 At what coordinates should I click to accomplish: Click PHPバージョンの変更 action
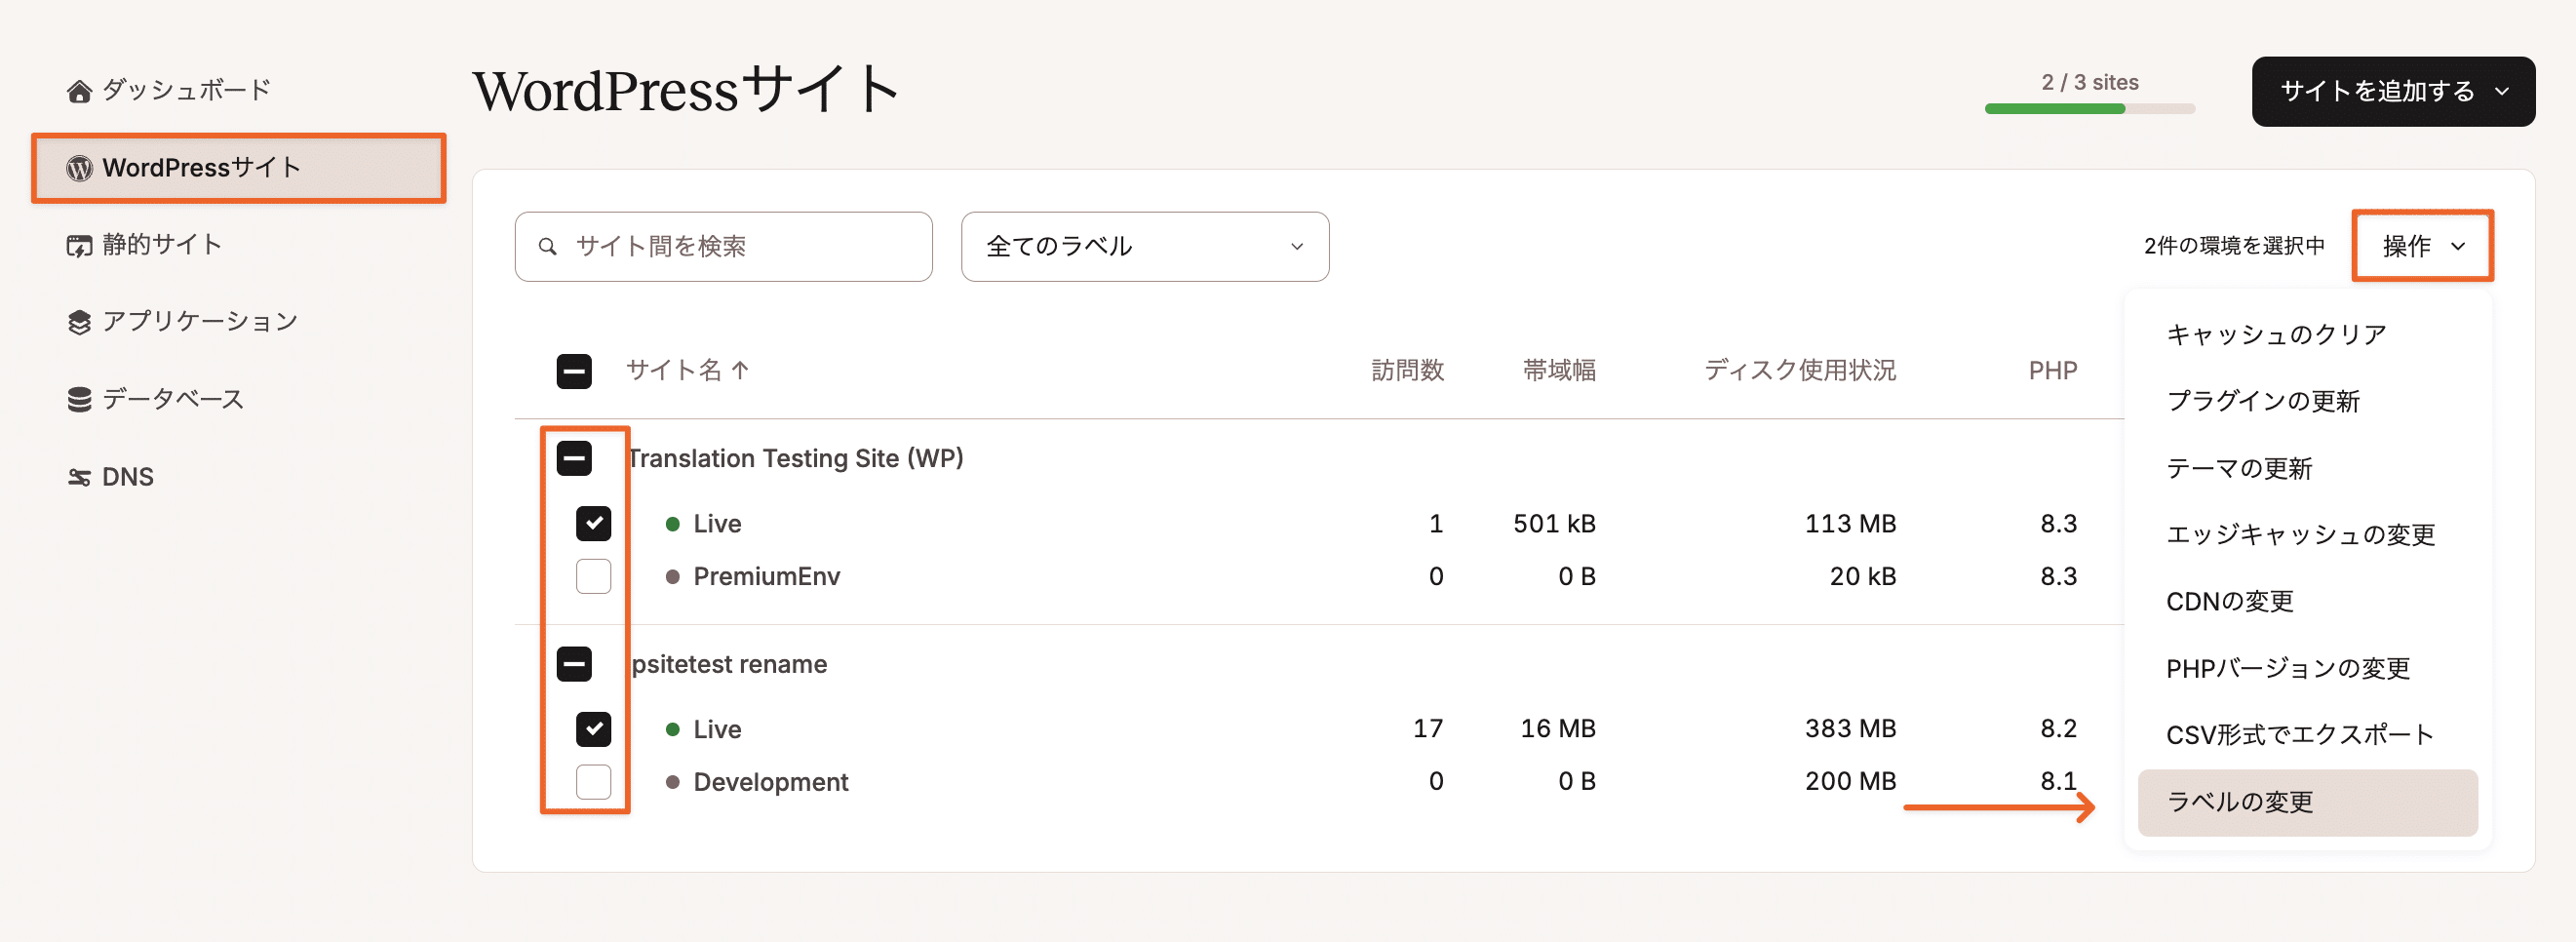[2289, 667]
